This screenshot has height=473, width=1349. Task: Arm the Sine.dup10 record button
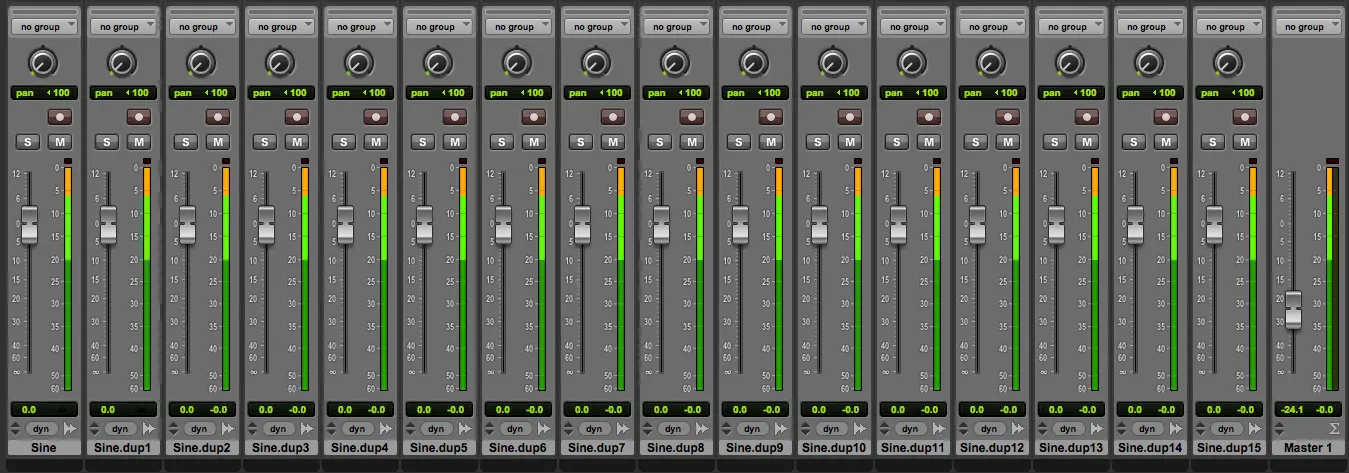click(850, 117)
